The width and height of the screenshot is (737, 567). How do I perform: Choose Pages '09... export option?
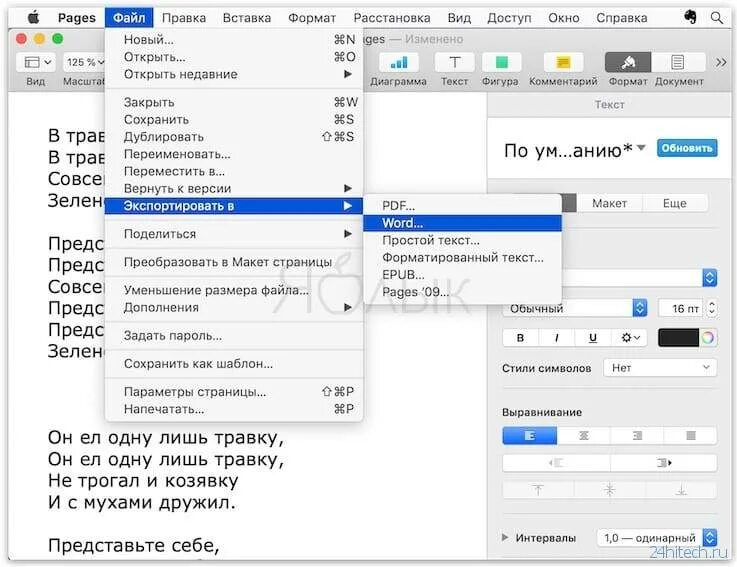pyautogui.click(x=463, y=292)
